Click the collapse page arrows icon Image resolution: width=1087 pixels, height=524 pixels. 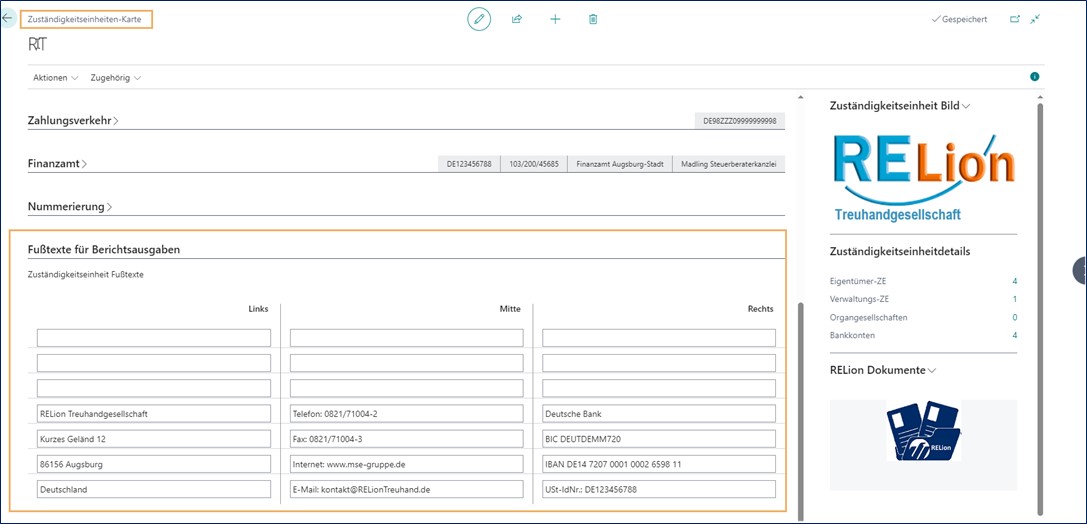tap(1035, 19)
